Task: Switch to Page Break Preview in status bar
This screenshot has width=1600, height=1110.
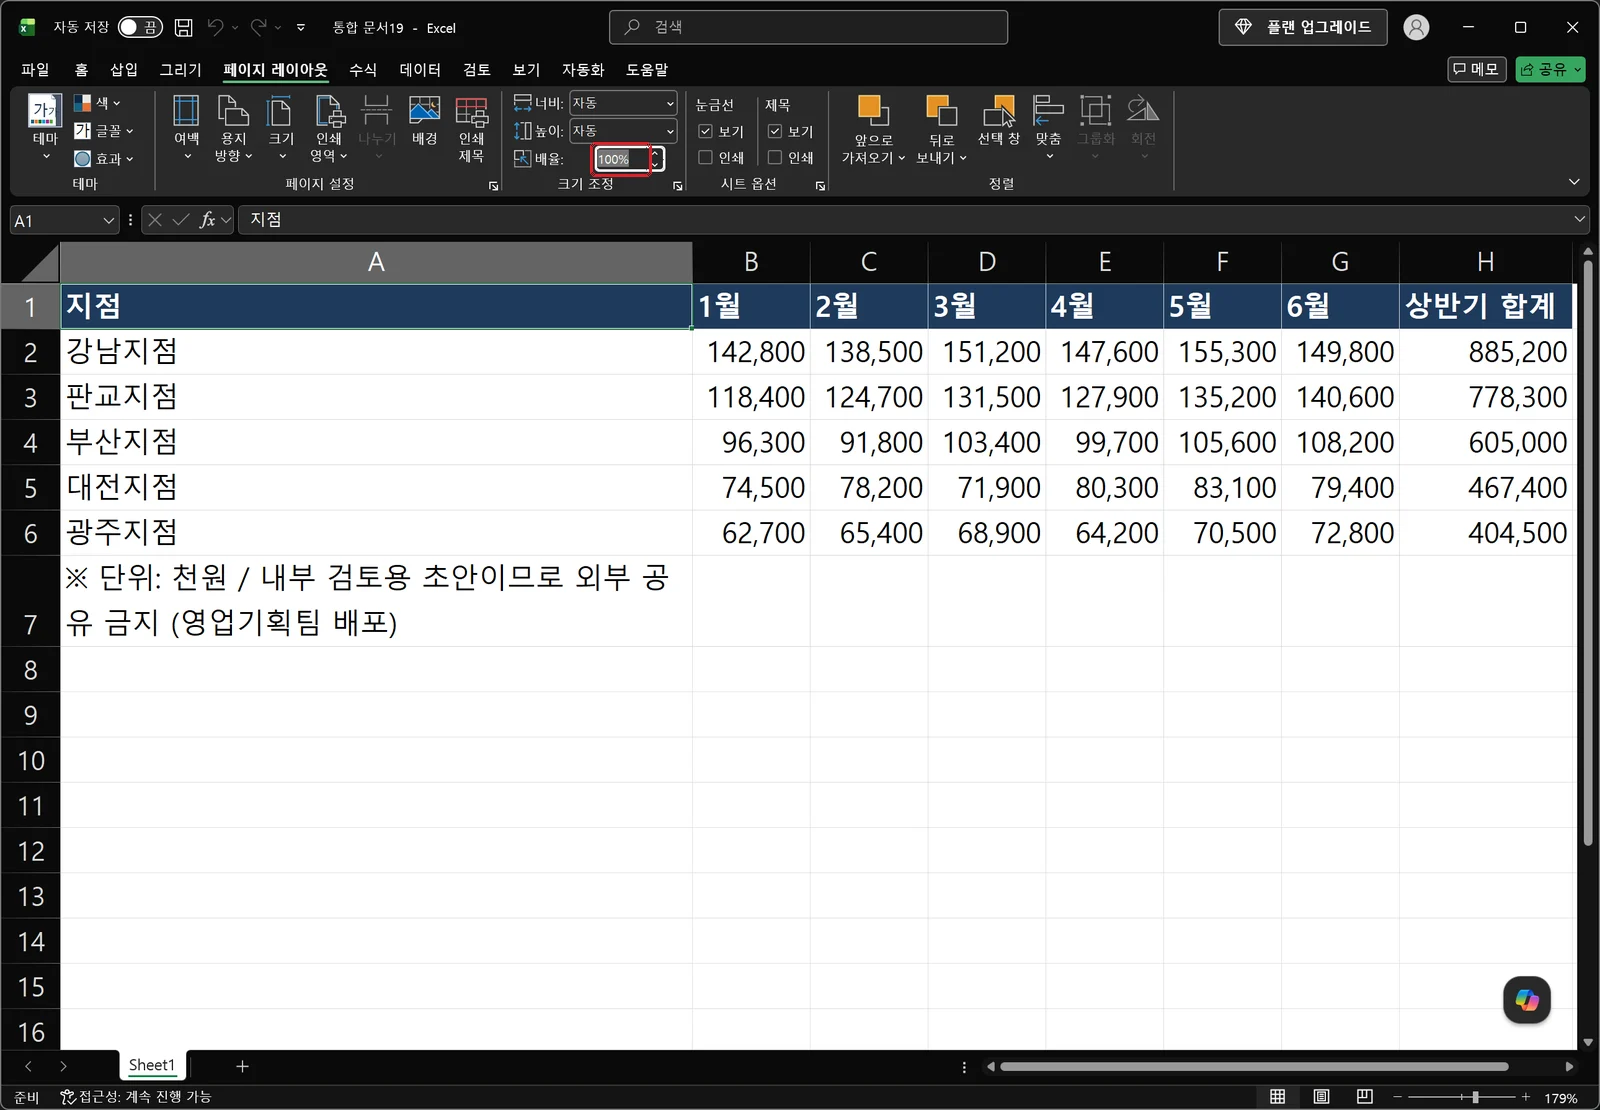Action: coord(1365,1097)
